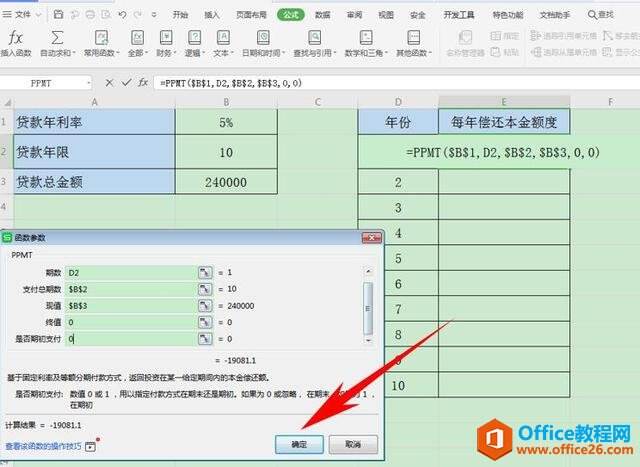
Task: Expand quick access toolbar customize arrow
Action: (x=154, y=15)
